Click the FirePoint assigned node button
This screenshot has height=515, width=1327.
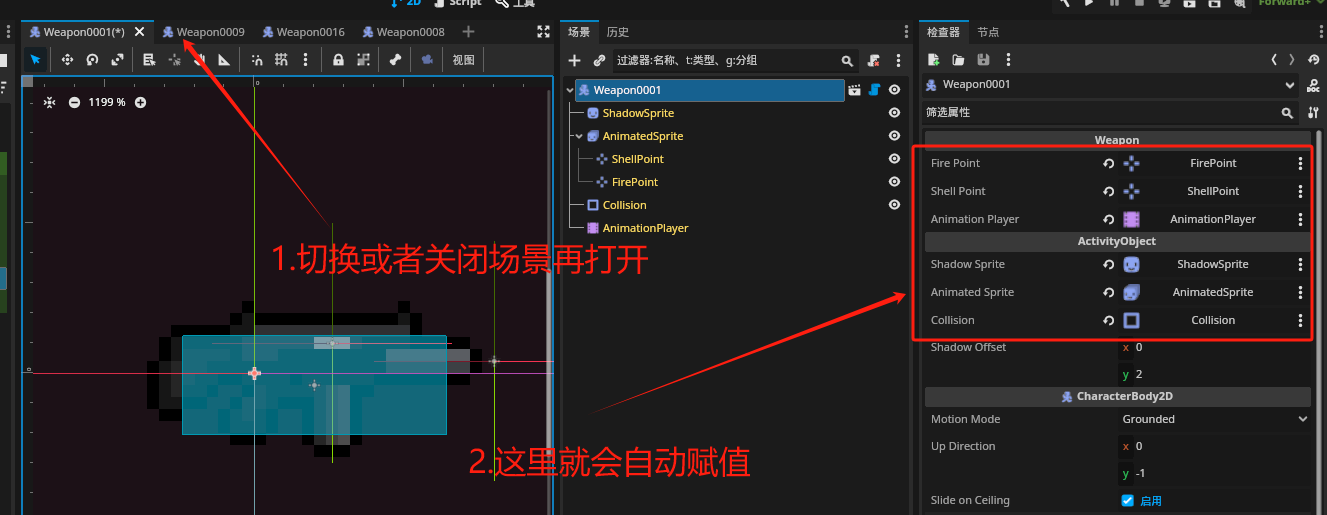point(1213,163)
